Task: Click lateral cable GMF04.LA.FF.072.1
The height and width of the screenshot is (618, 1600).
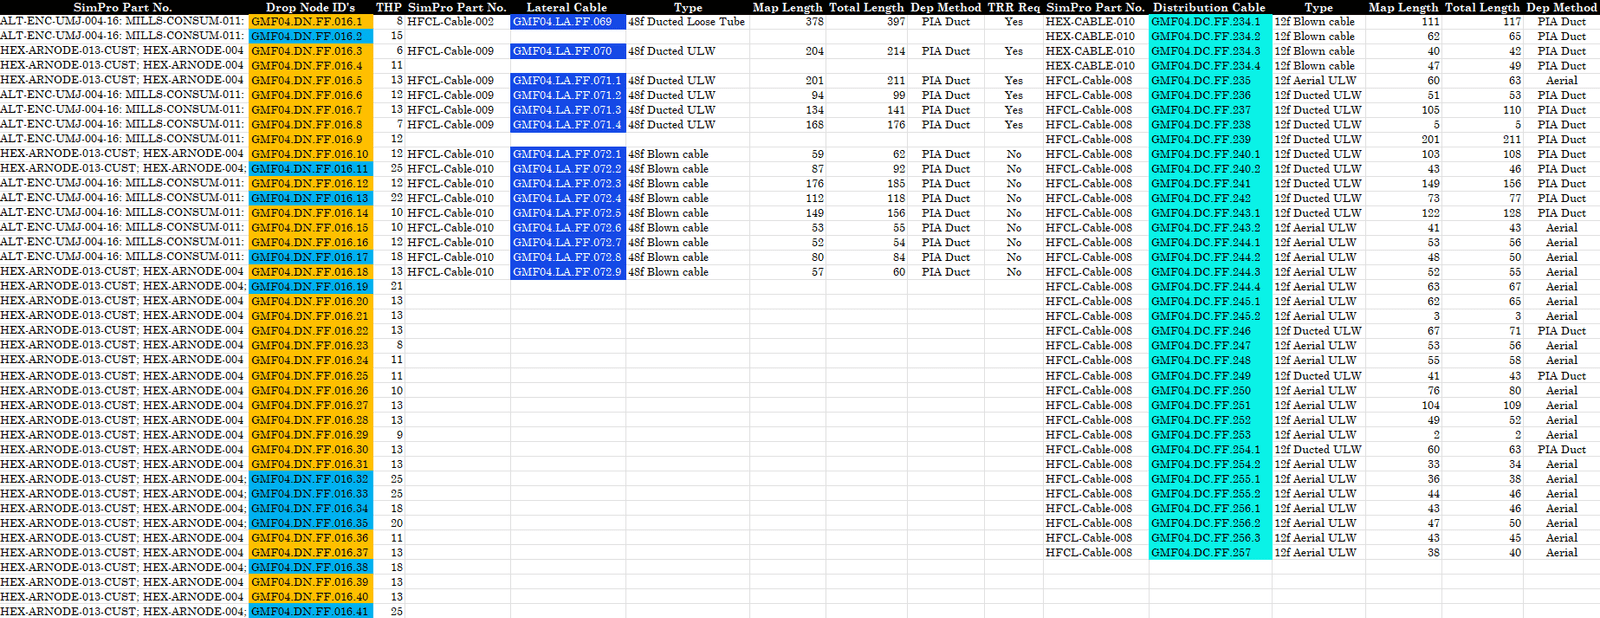Action: [568, 154]
